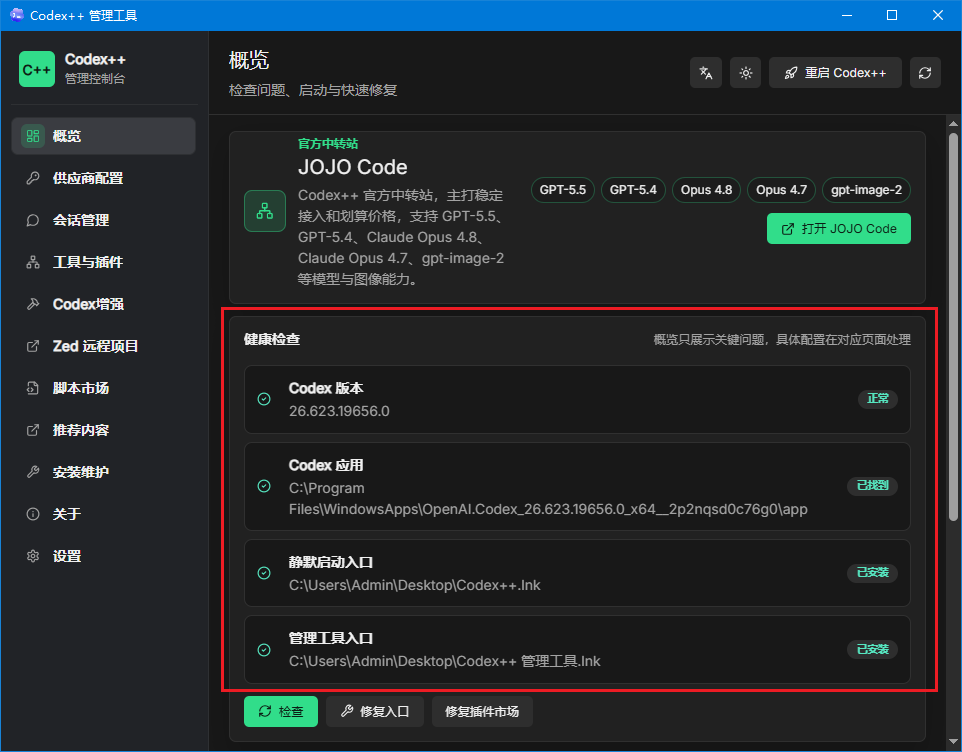The height and width of the screenshot is (752, 962).
Task: Click the vertical scrollbar thumb
Action: 953,327
